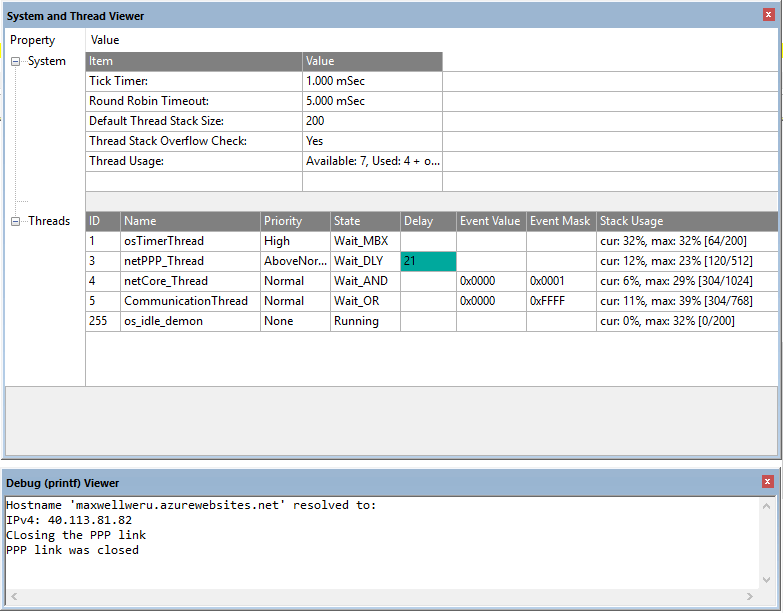783x613 pixels.
Task: Click the Property column header
Action: click(33, 40)
